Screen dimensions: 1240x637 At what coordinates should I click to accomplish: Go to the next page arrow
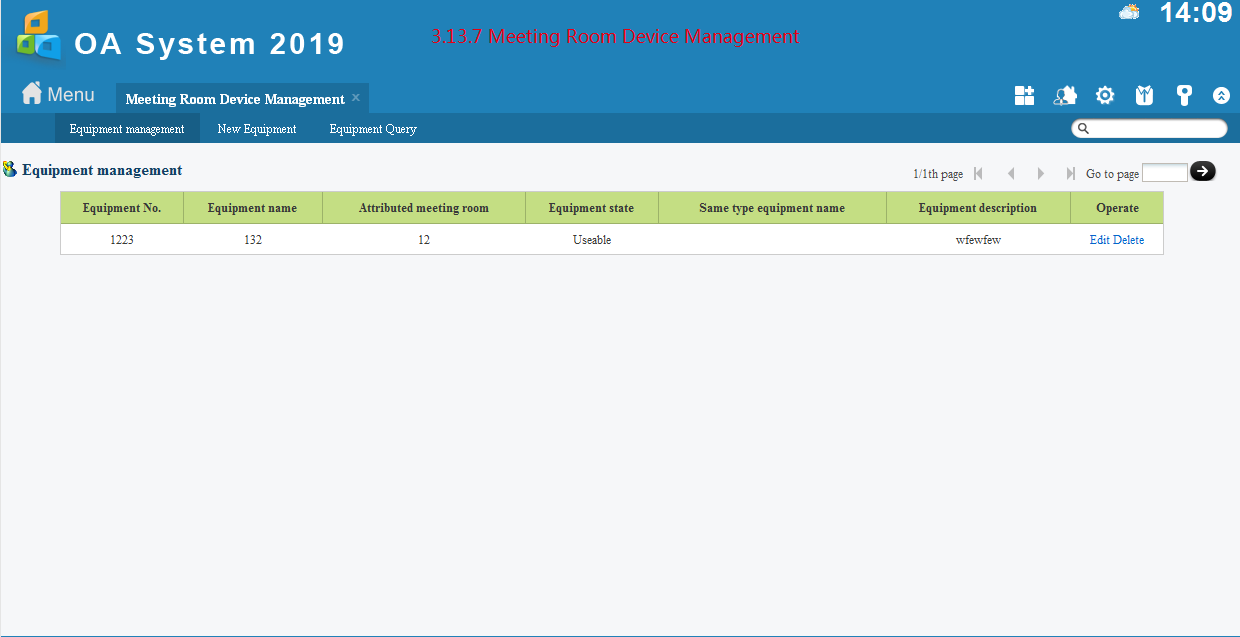coord(1040,173)
